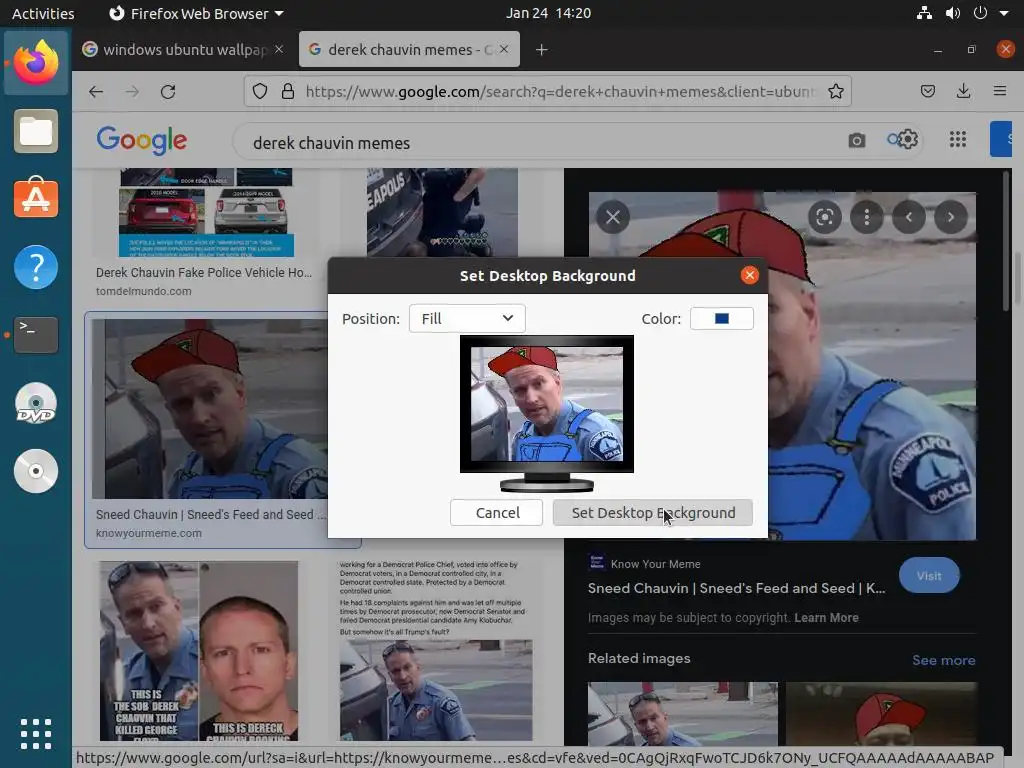The width and height of the screenshot is (1024, 768).
Task: Bookmark this page with the star
Action: coord(835,91)
